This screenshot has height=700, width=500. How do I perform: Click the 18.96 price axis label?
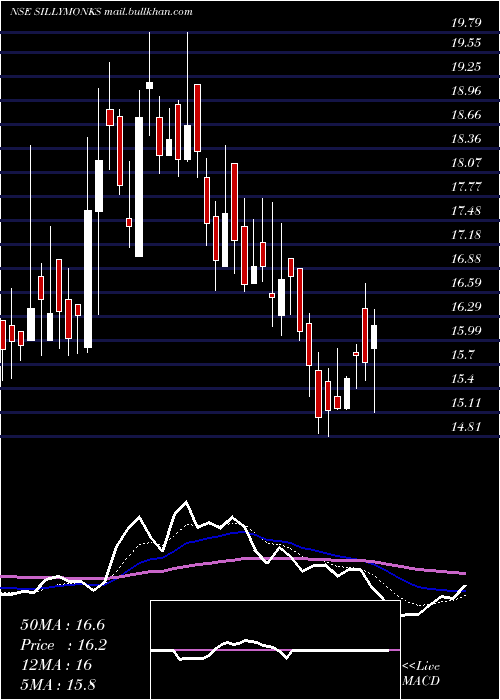[x=466, y=91]
